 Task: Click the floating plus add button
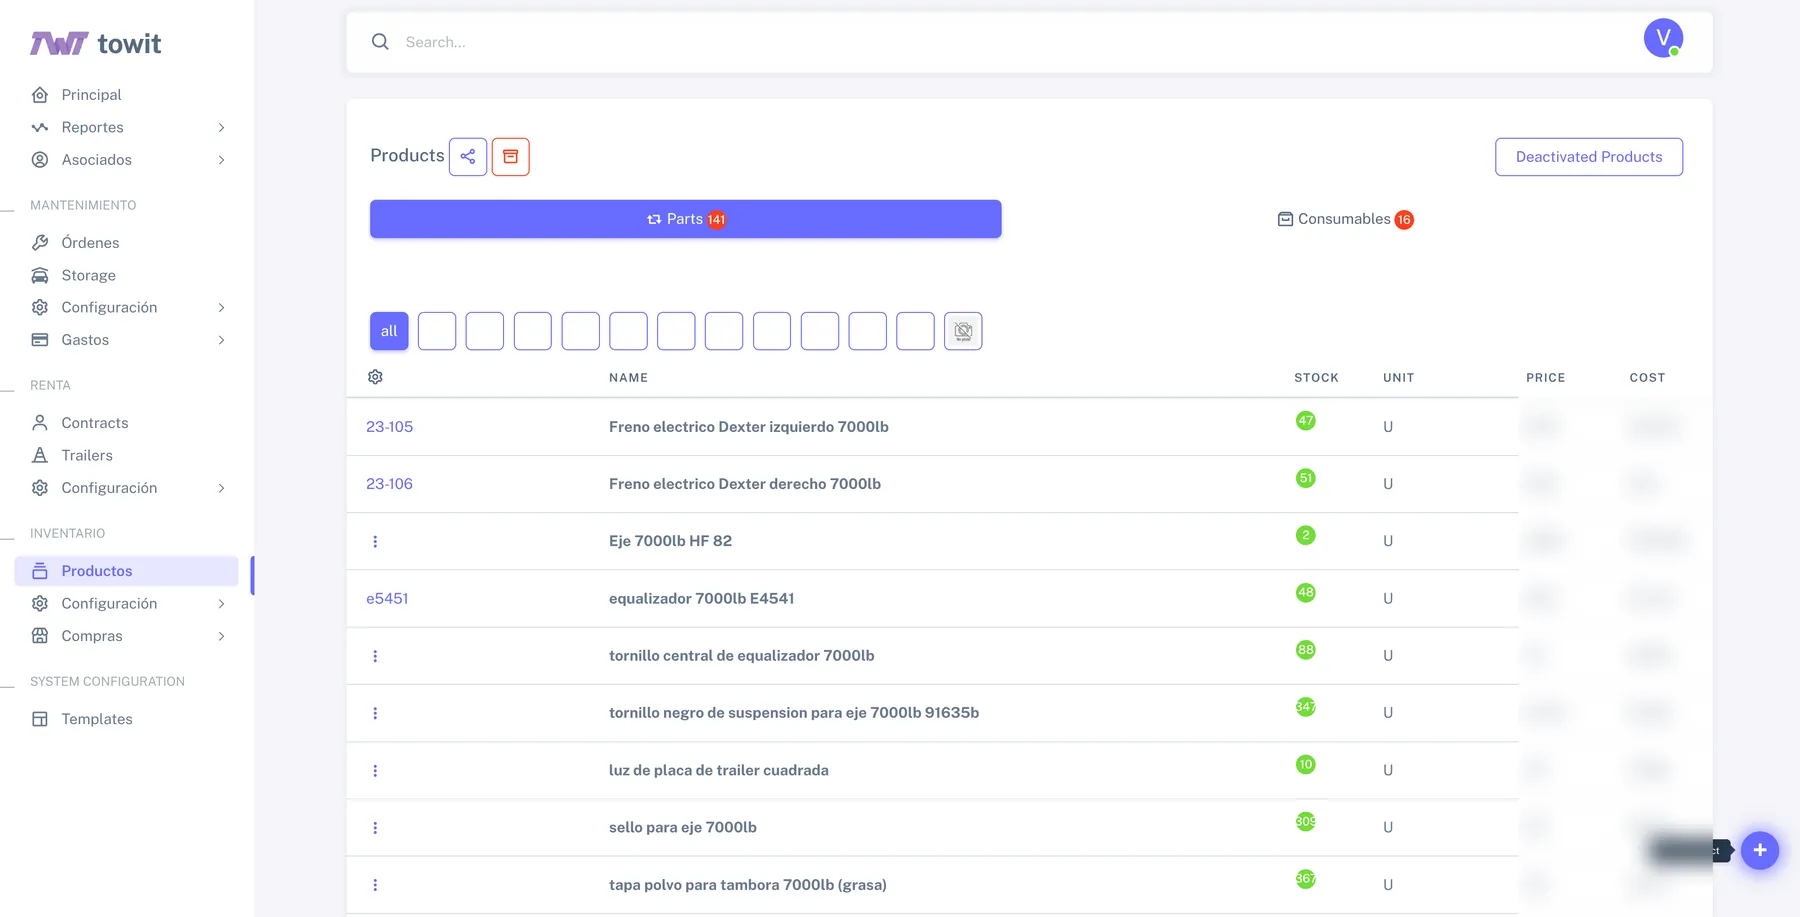[x=1760, y=850]
